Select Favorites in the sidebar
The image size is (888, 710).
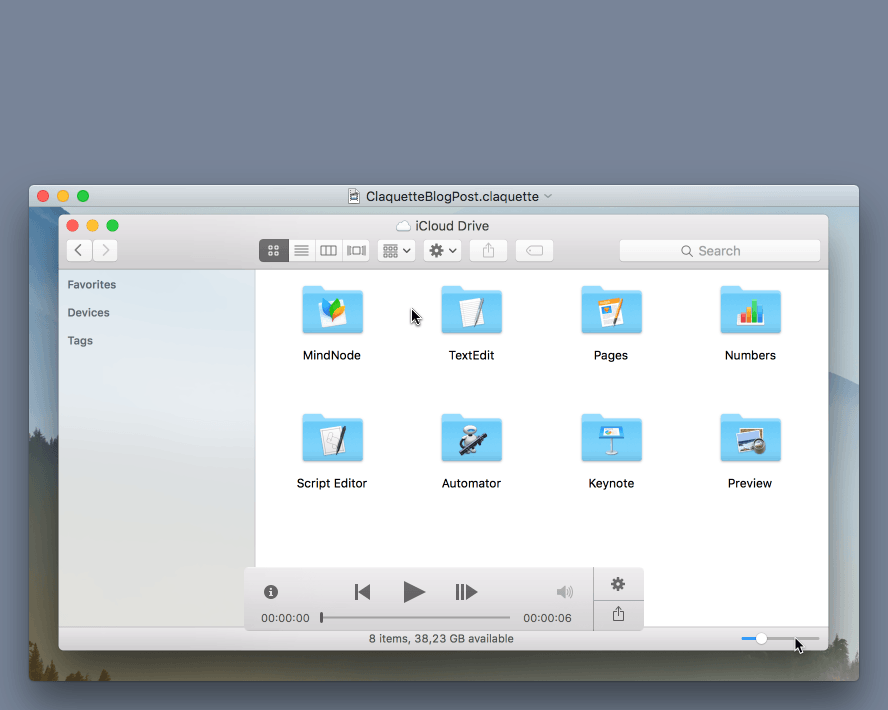click(x=92, y=284)
